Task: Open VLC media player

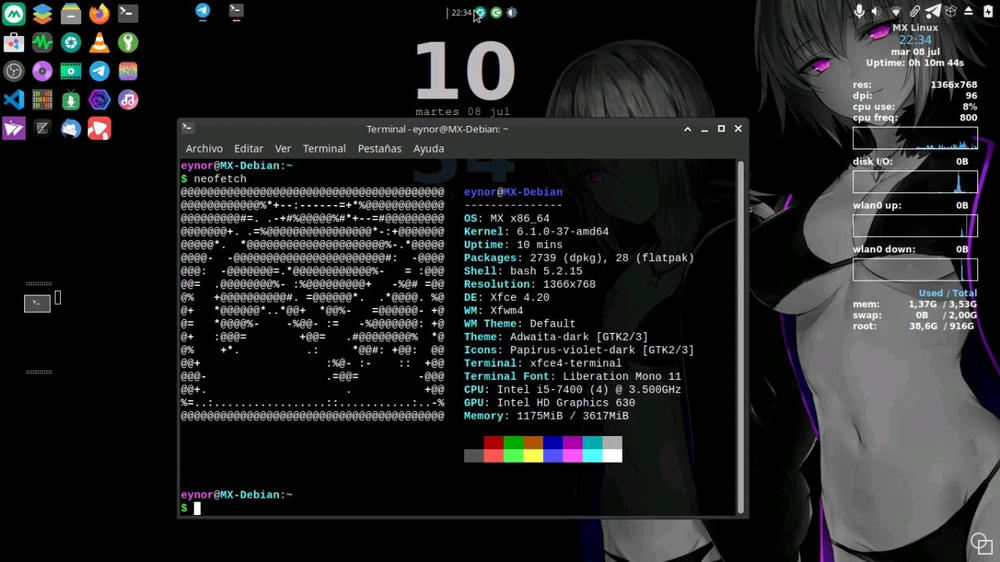Action: (99, 43)
